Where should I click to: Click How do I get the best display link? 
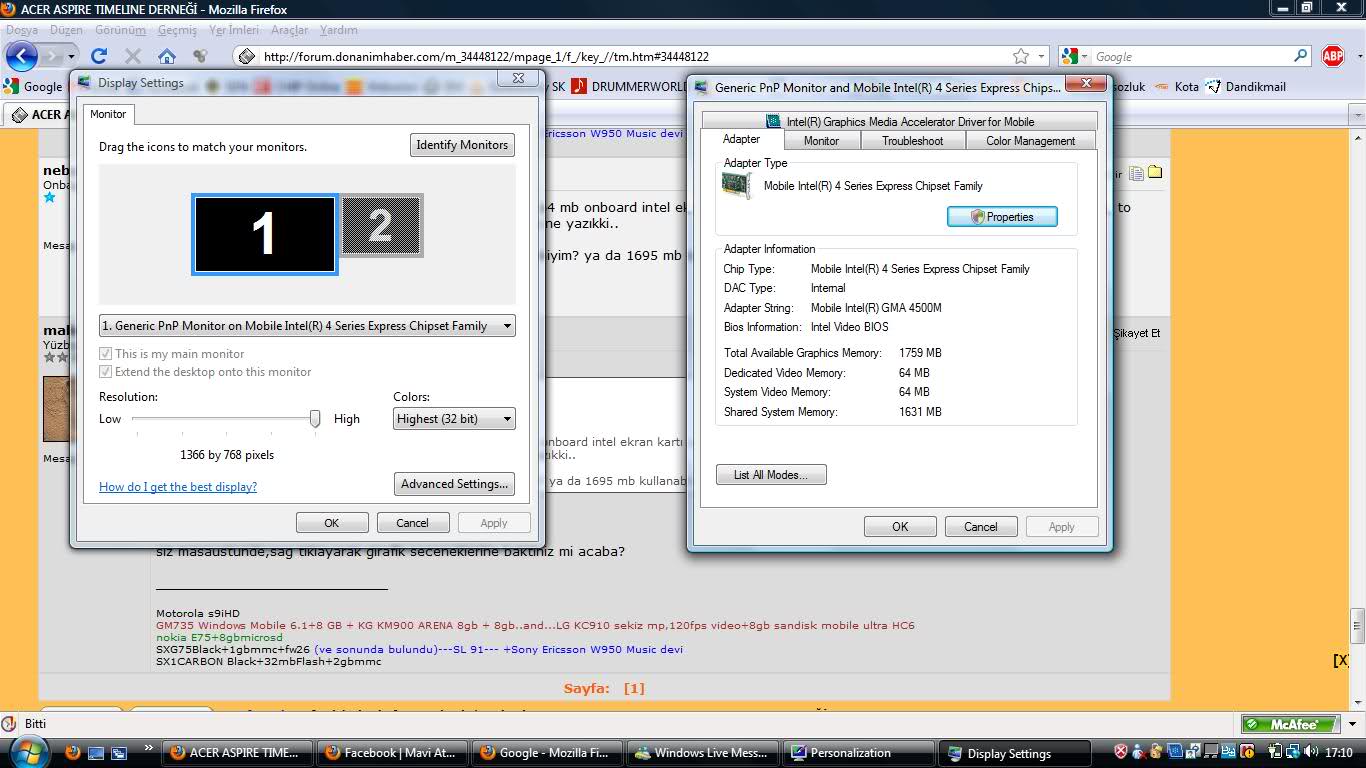(x=178, y=487)
